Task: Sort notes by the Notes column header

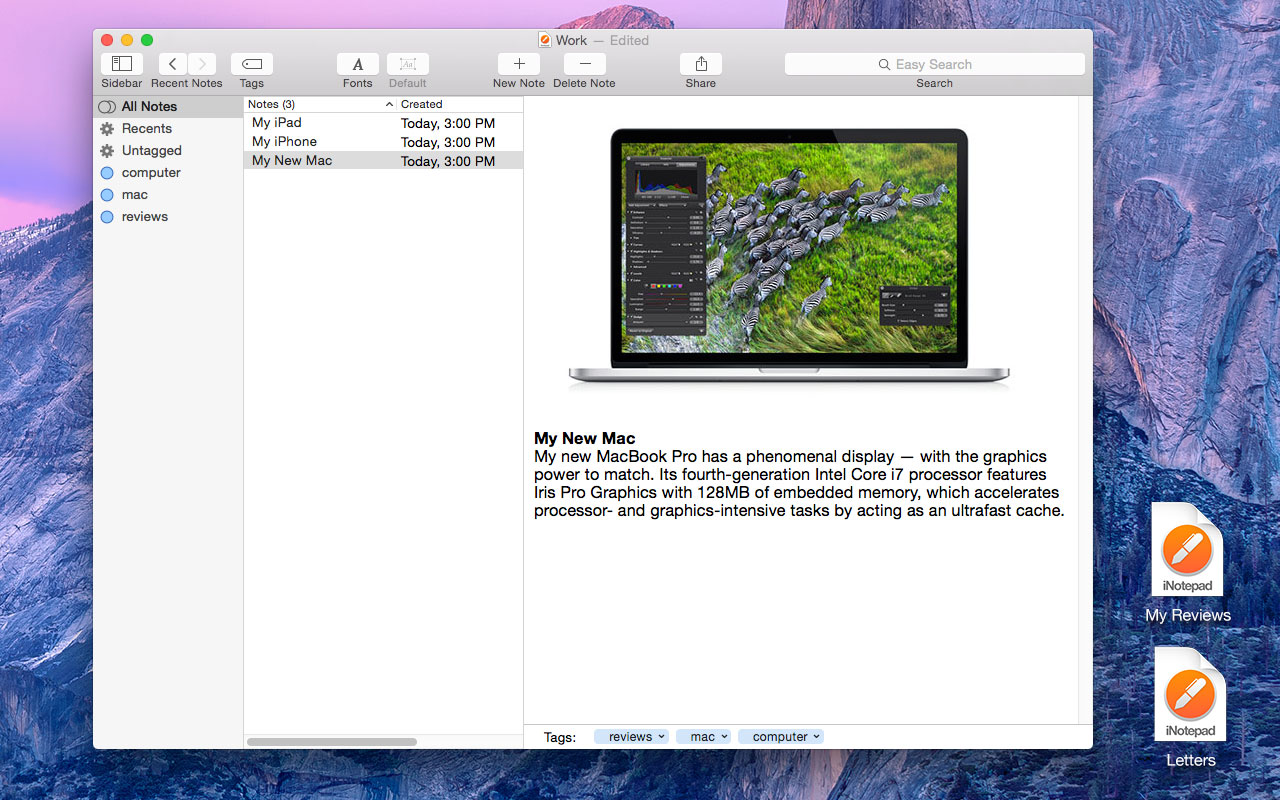Action: (x=315, y=104)
